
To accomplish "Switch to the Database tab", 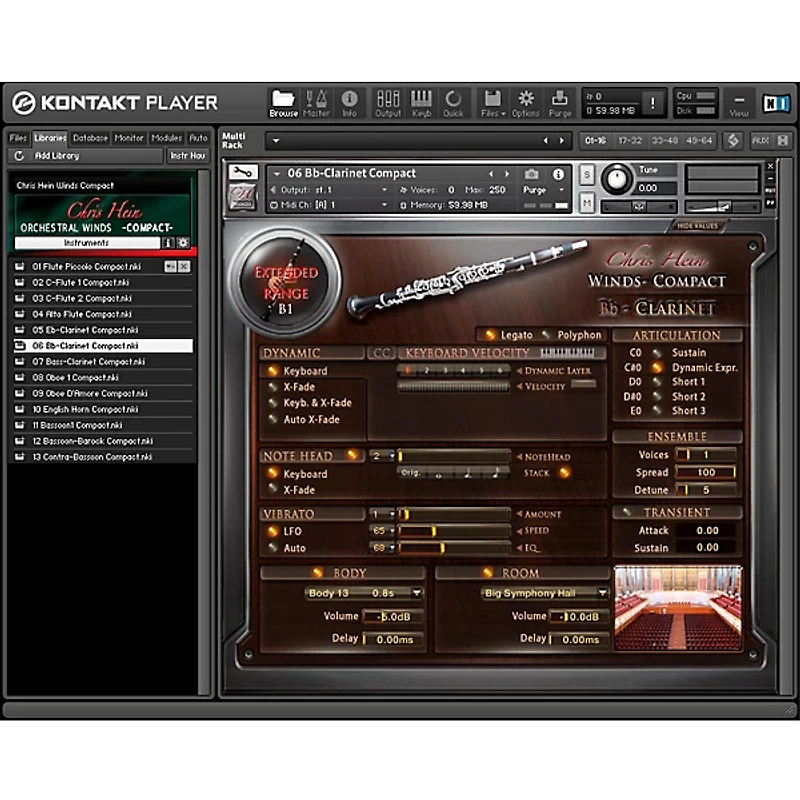I will [90, 138].
